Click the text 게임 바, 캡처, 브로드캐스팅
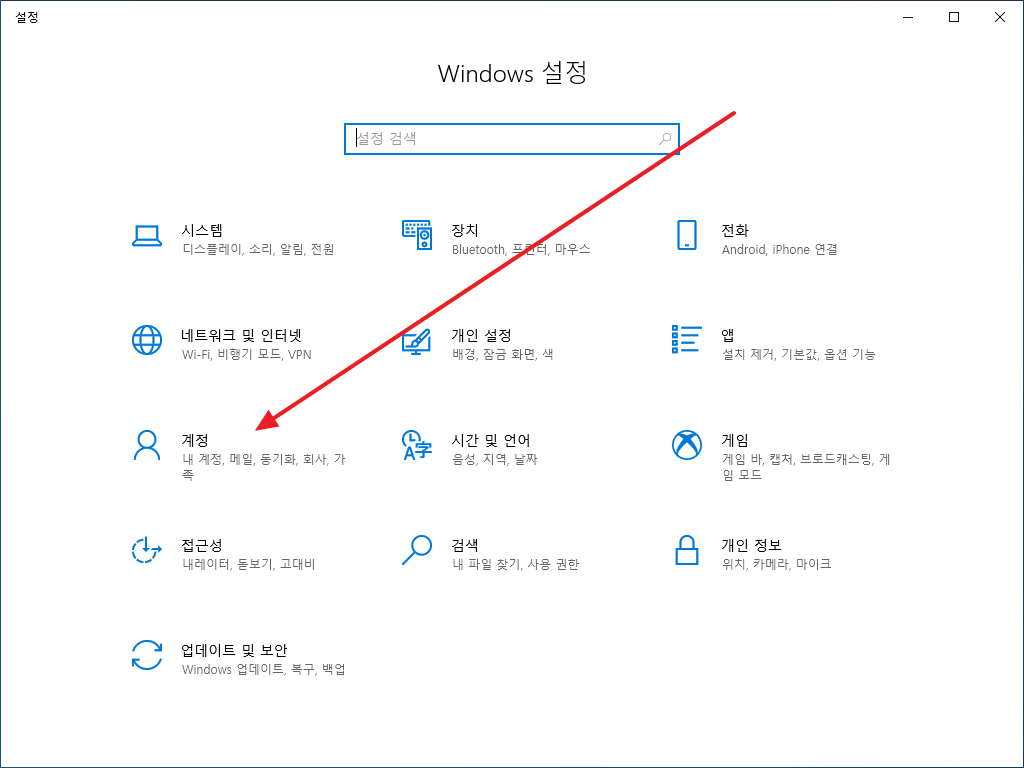 tap(797, 460)
